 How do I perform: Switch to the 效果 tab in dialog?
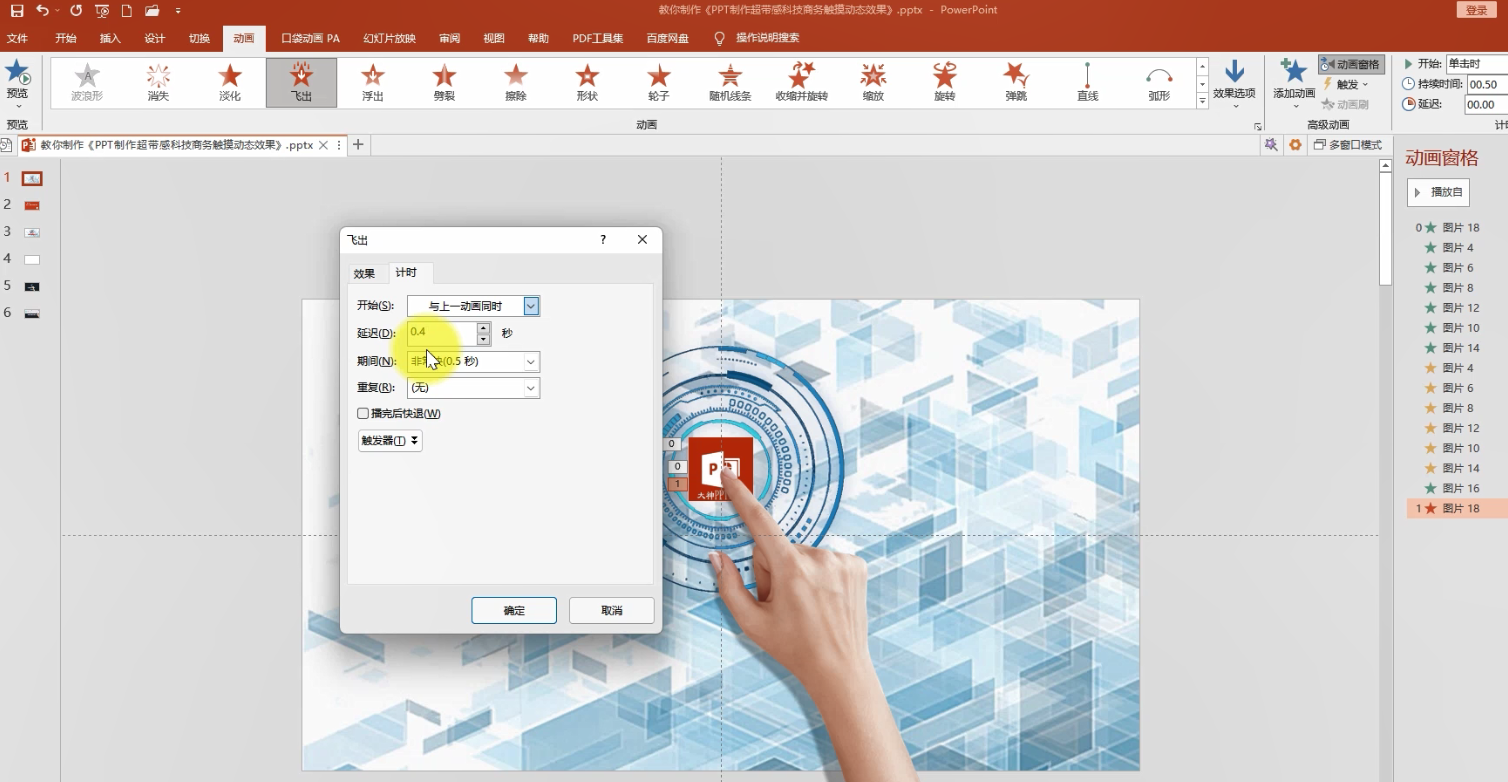364,273
